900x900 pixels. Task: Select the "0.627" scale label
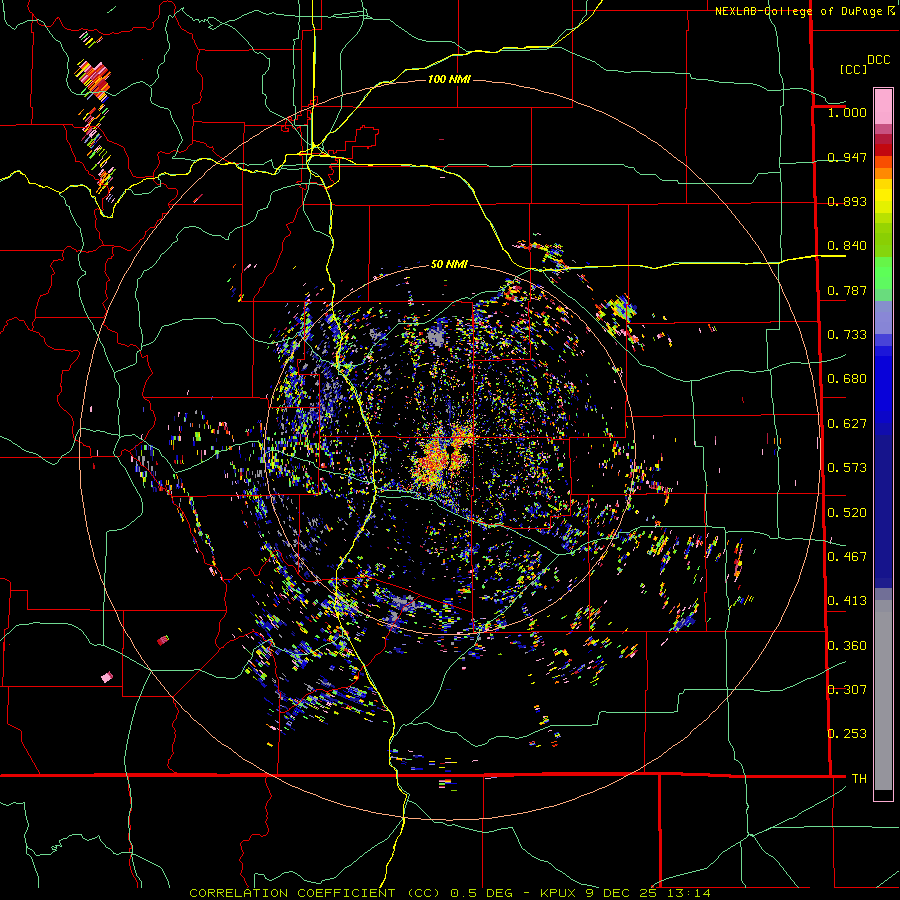(847, 424)
